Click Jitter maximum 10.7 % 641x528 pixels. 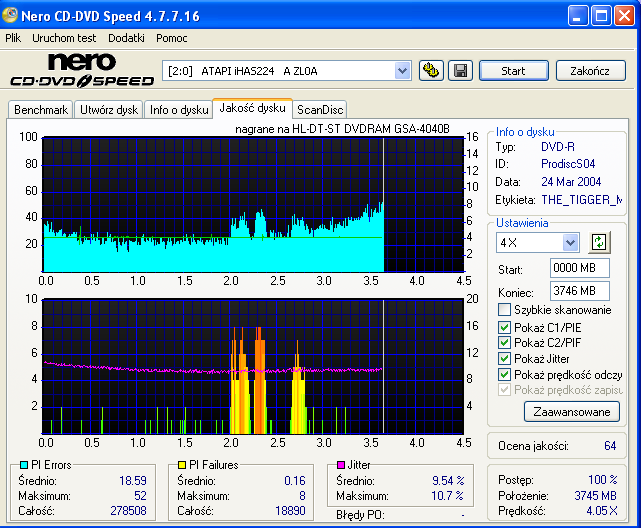pyautogui.click(x=447, y=496)
